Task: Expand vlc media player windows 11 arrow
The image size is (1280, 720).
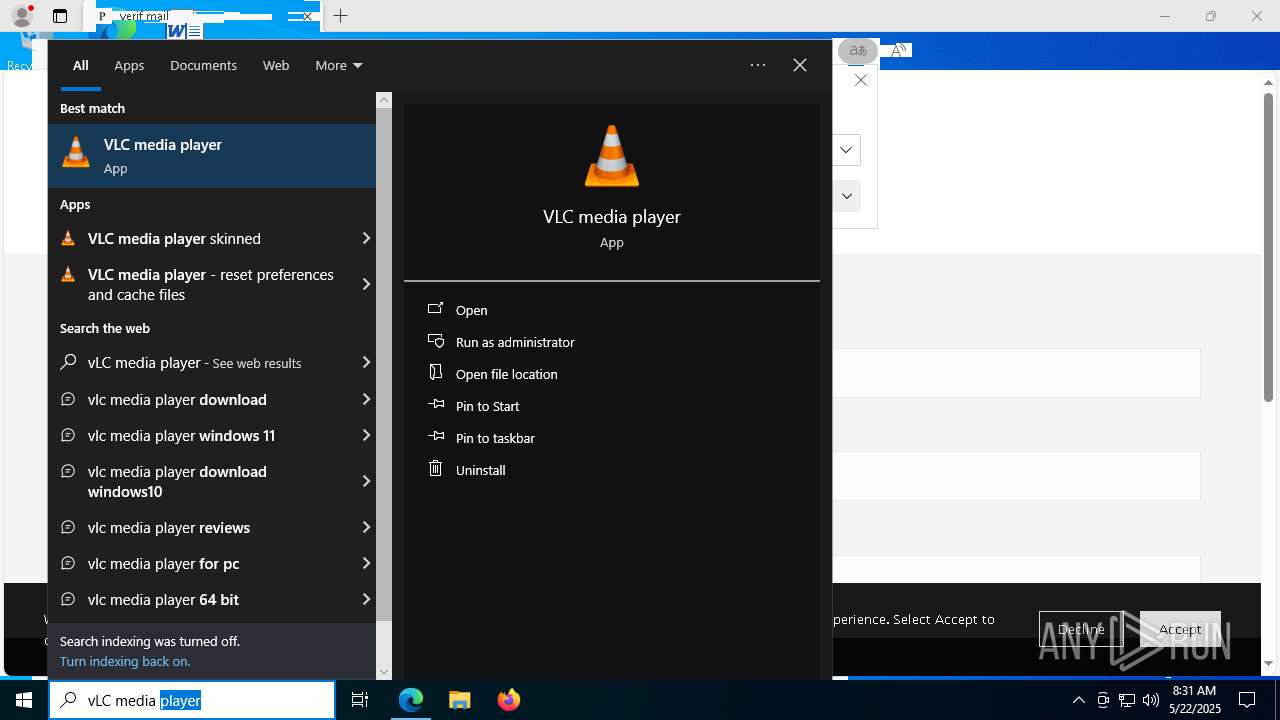Action: tap(366, 436)
